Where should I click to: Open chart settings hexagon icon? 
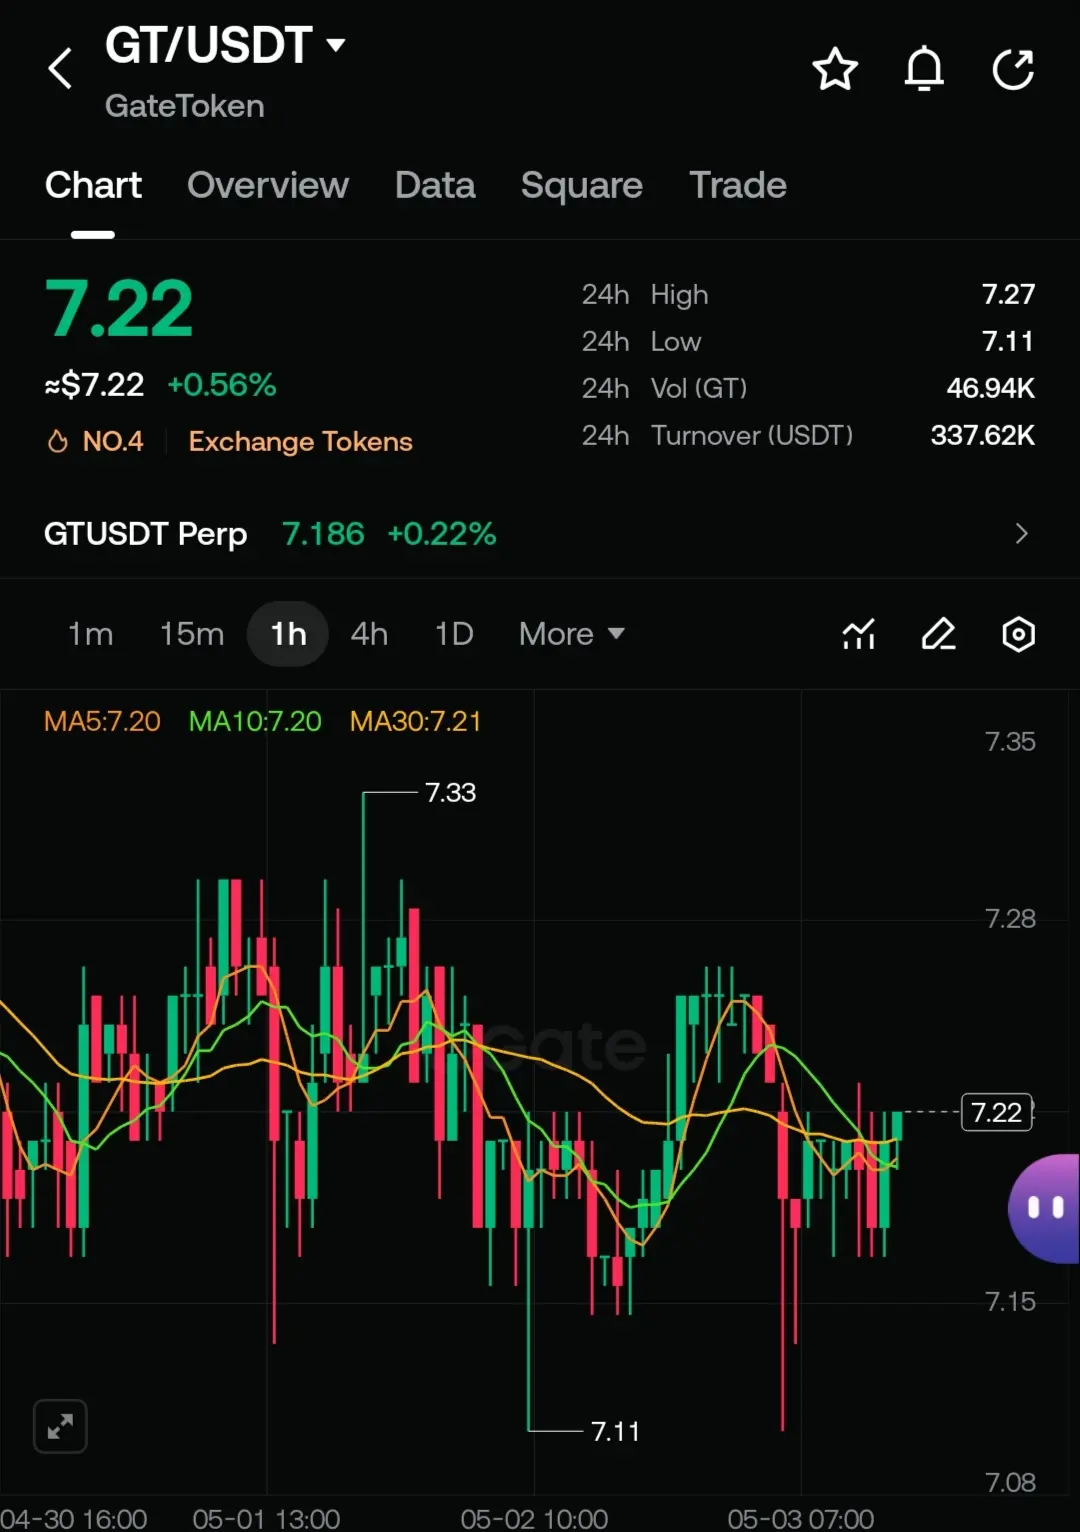point(1018,634)
